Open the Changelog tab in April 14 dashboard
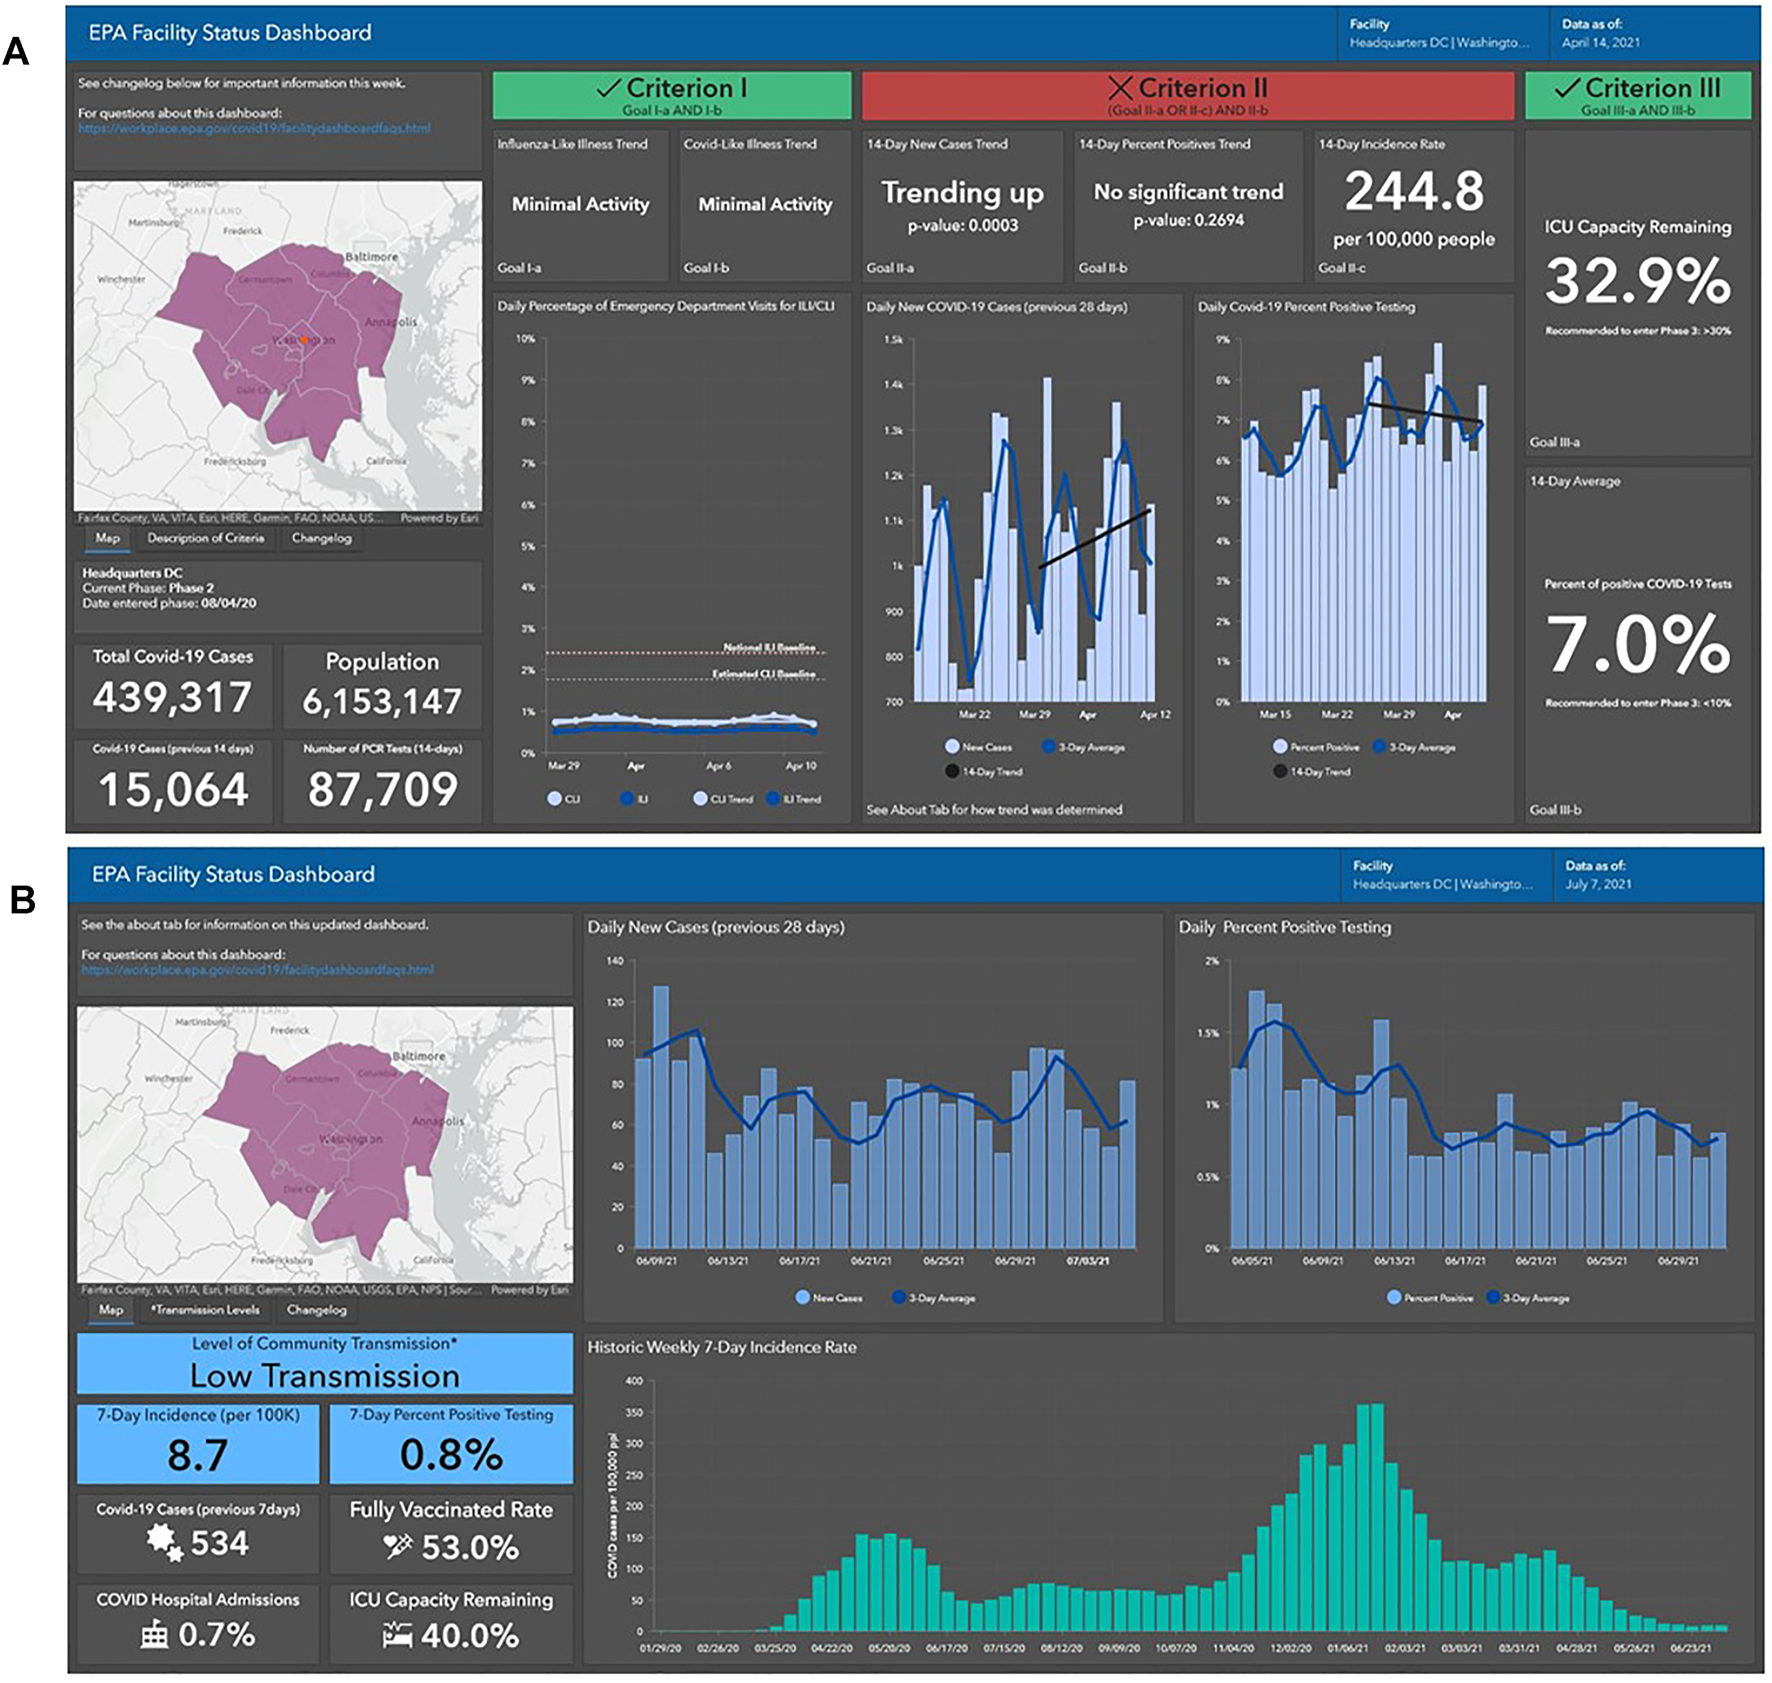1772x1683 pixels. point(321,538)
